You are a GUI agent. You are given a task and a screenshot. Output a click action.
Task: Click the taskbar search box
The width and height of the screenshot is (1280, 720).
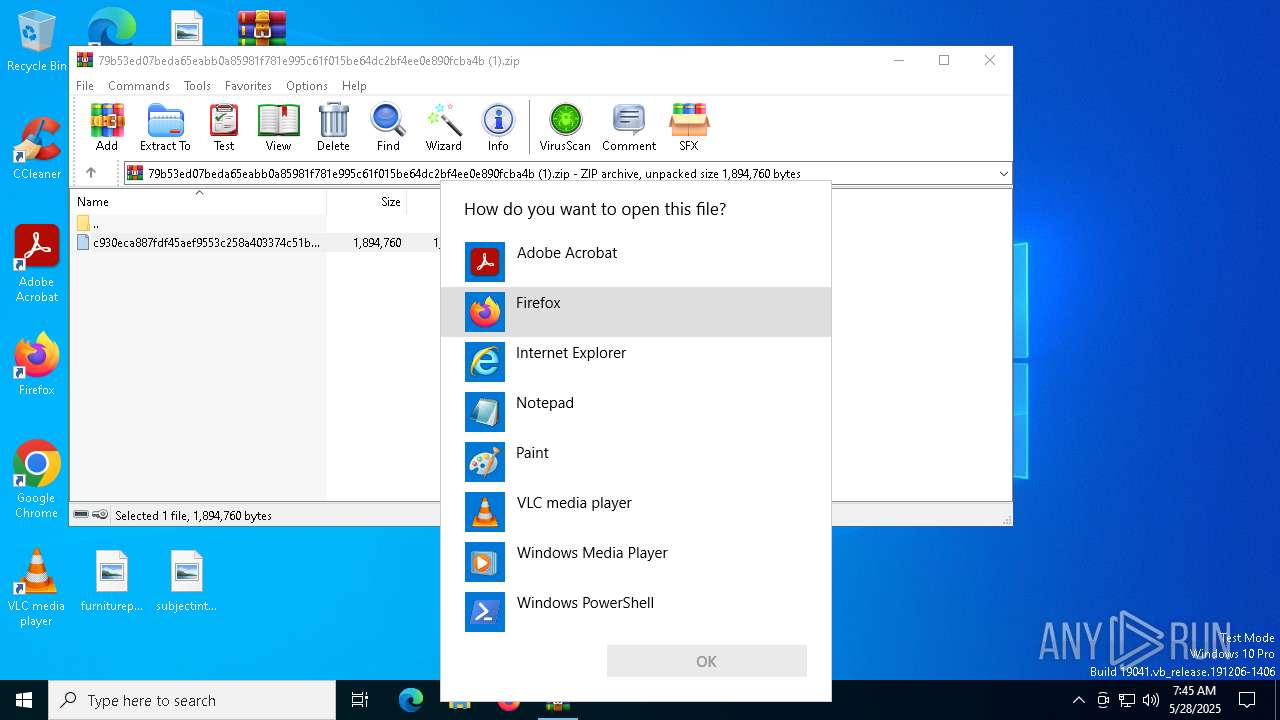pos(192,700)
